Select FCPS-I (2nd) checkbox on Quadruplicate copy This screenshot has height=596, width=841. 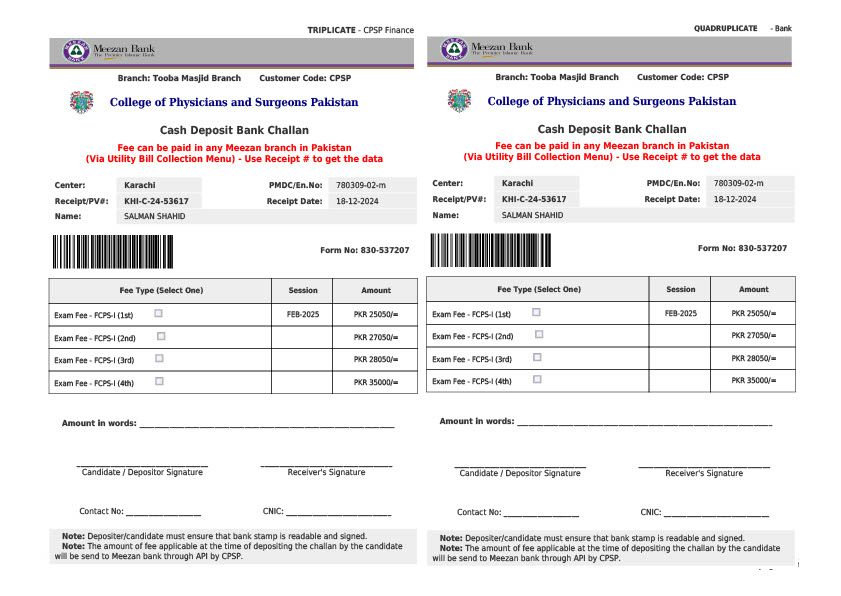point(538,335)
